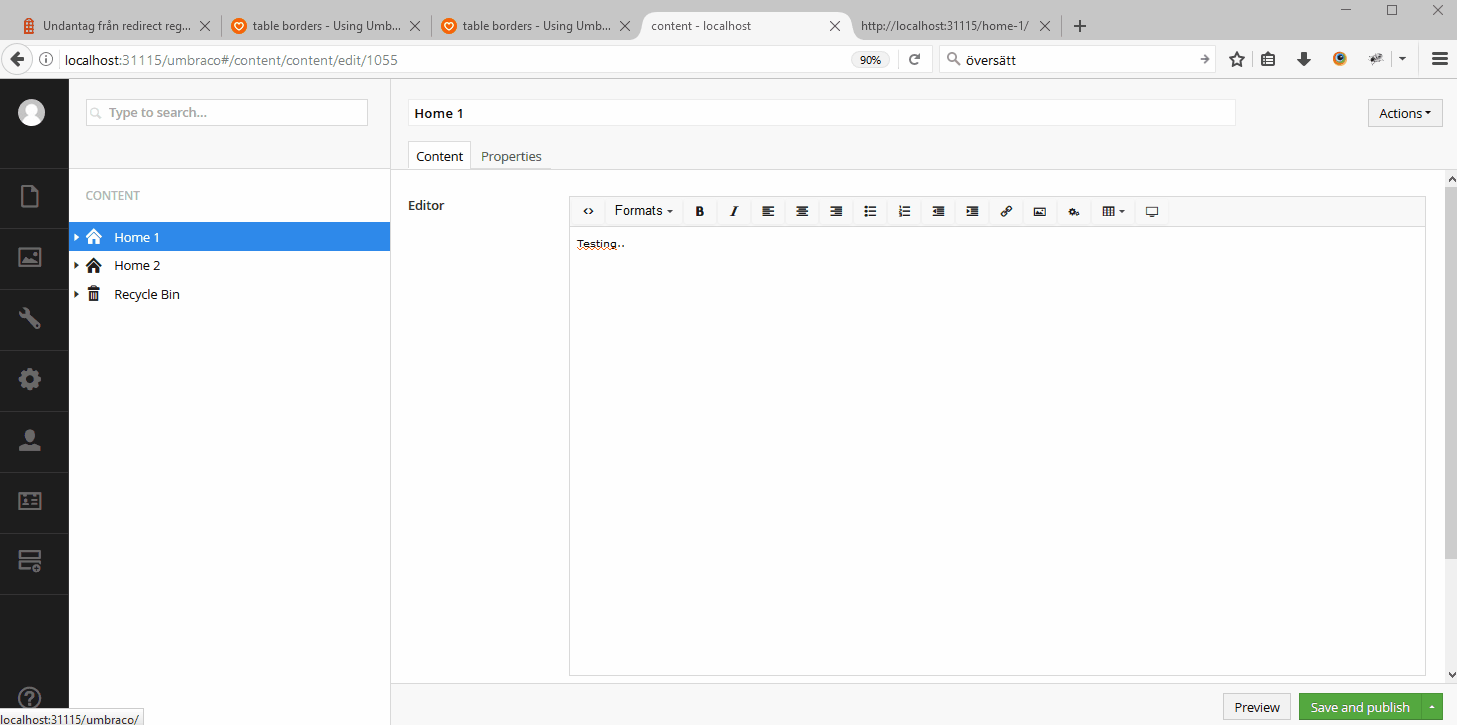Switch to the Properties tab
1457x725 pixels.
(511, 157)
